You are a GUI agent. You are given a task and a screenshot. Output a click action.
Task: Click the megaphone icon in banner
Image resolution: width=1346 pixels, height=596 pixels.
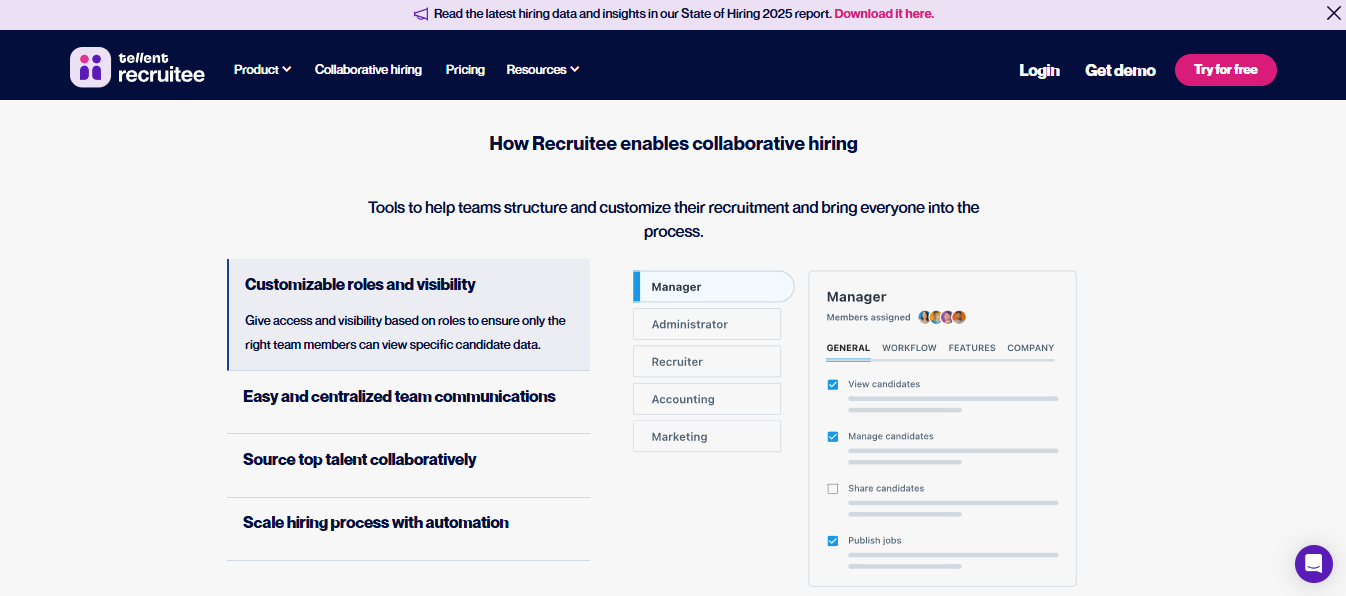pyautogui.click(x=421, y=14)
